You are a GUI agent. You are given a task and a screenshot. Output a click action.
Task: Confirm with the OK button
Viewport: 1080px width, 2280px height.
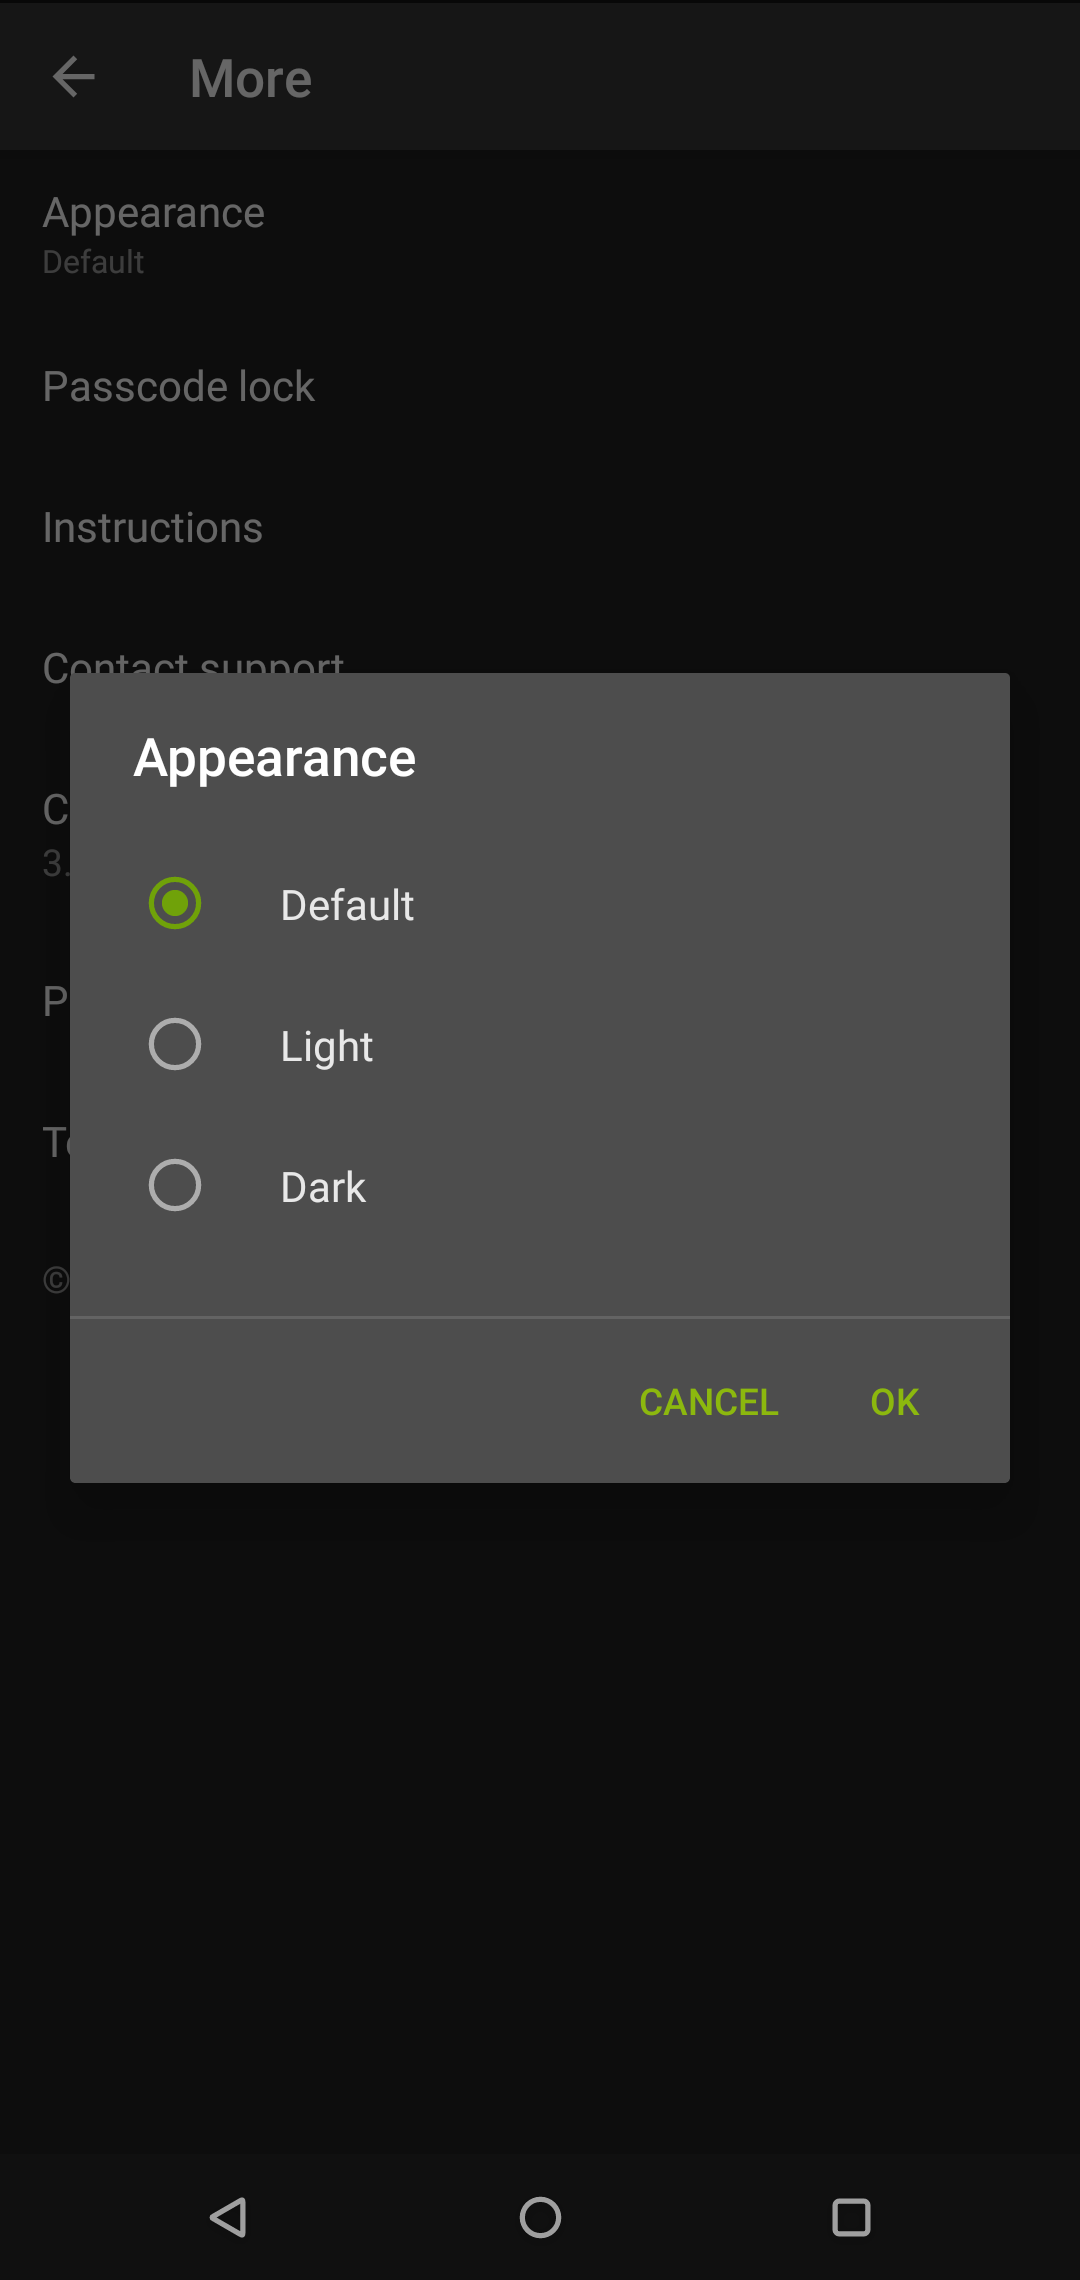click(895, 1402)
